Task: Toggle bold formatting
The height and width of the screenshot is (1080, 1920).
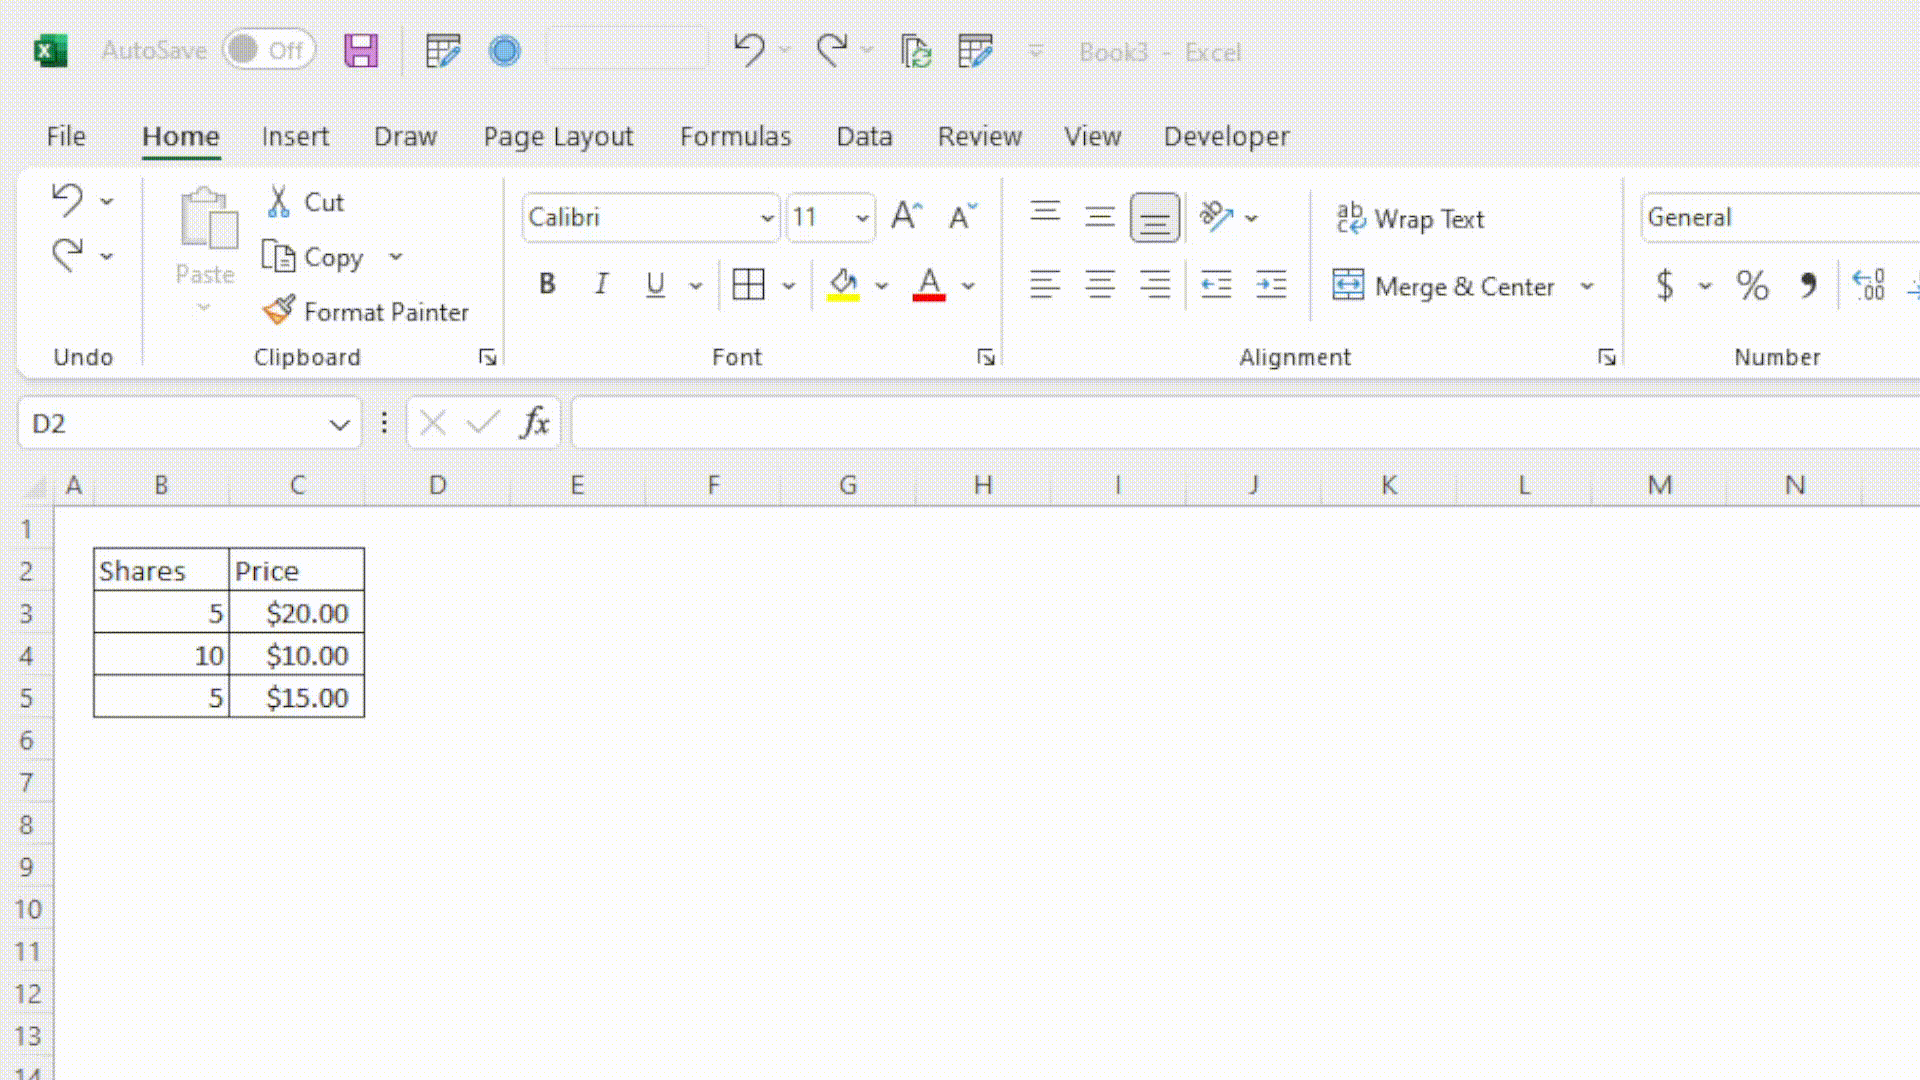Action: 547,285
